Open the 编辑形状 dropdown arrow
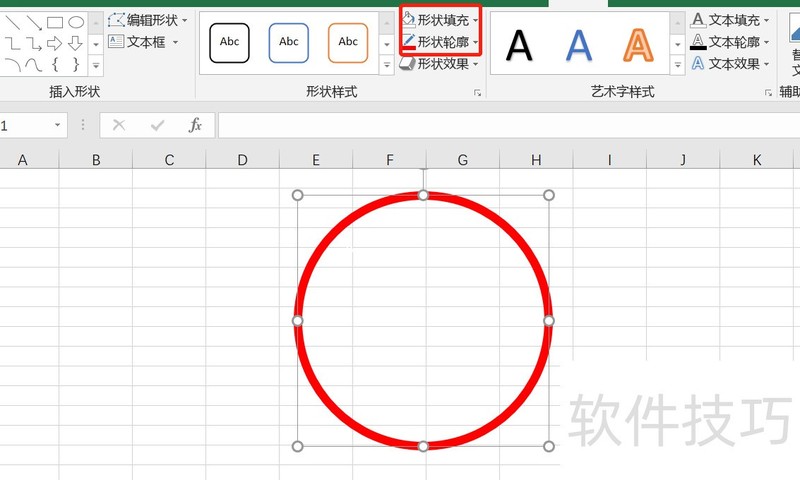The image size is (800, 480). click(184, 20)
